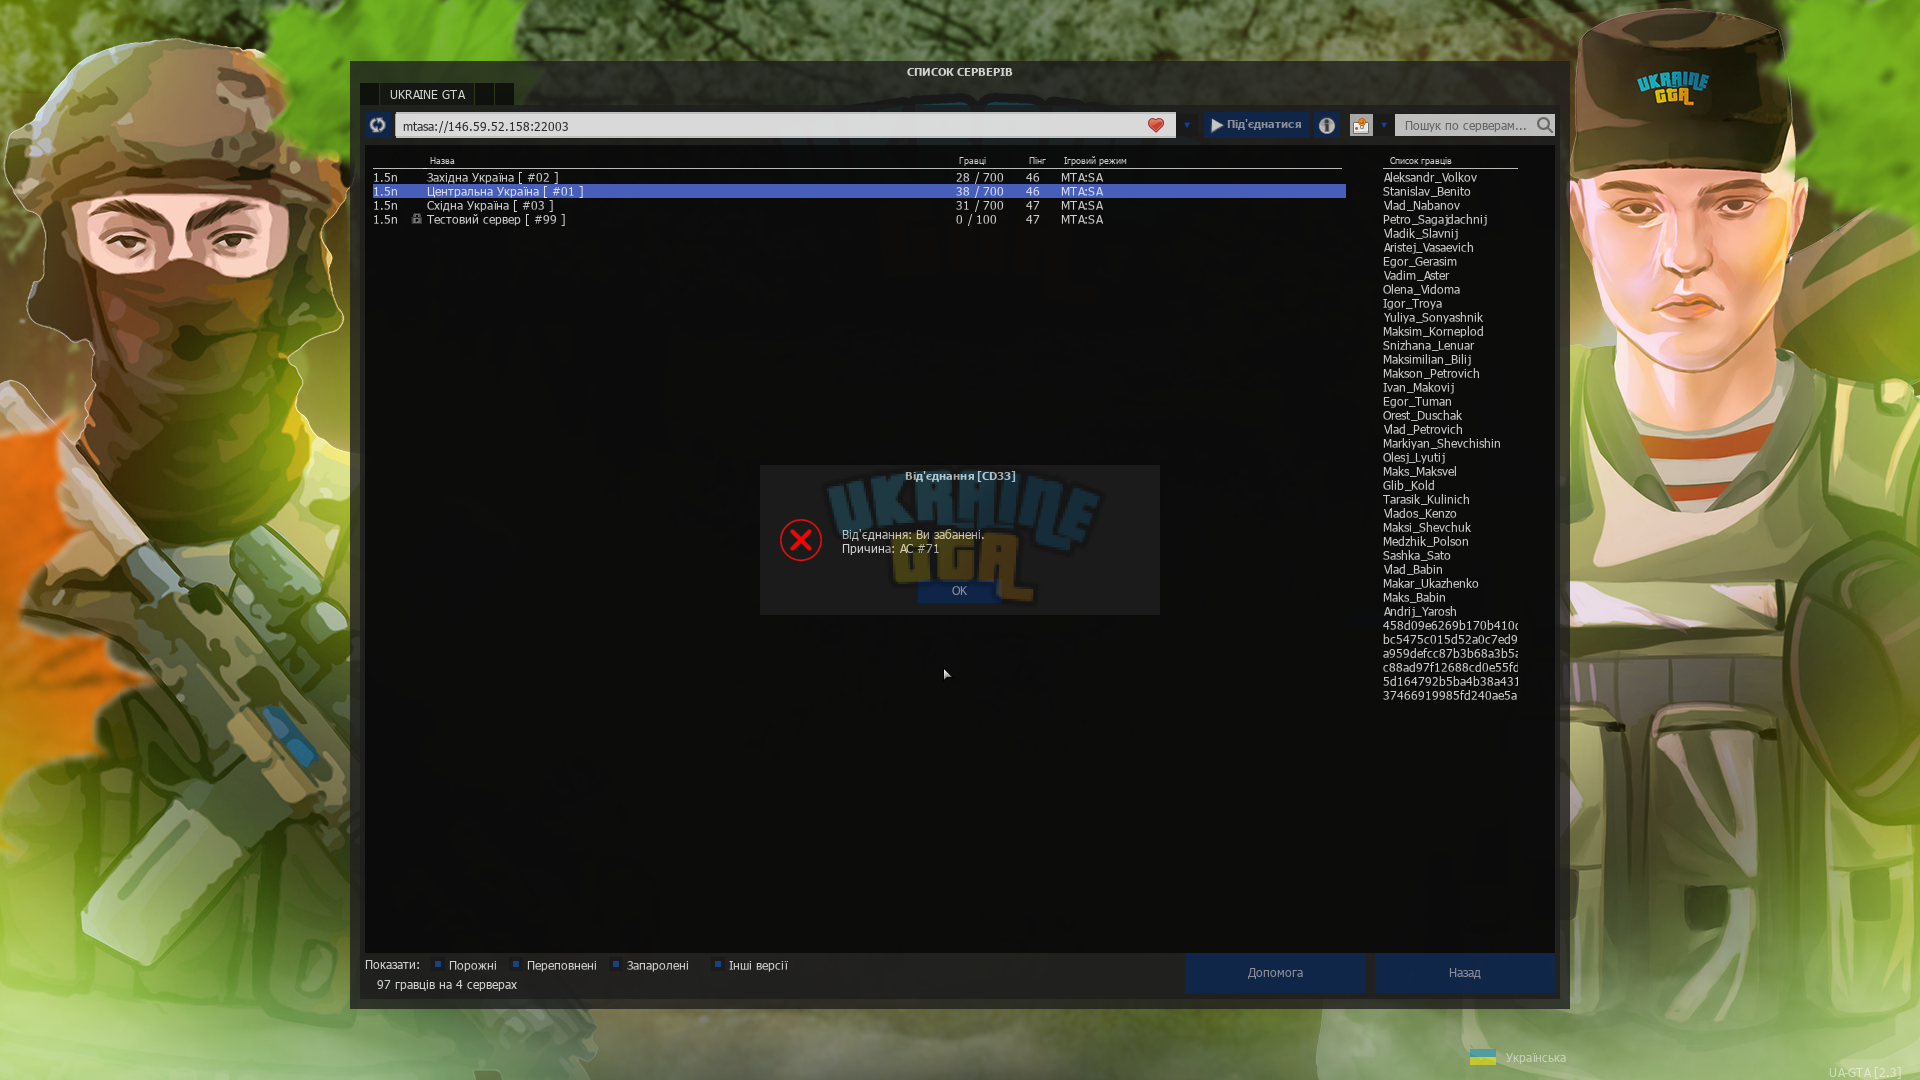Viewport: 1920px width, 1080px height.
Task: Sort servers by the Назва column header
Action: click(x=442, y=161)
